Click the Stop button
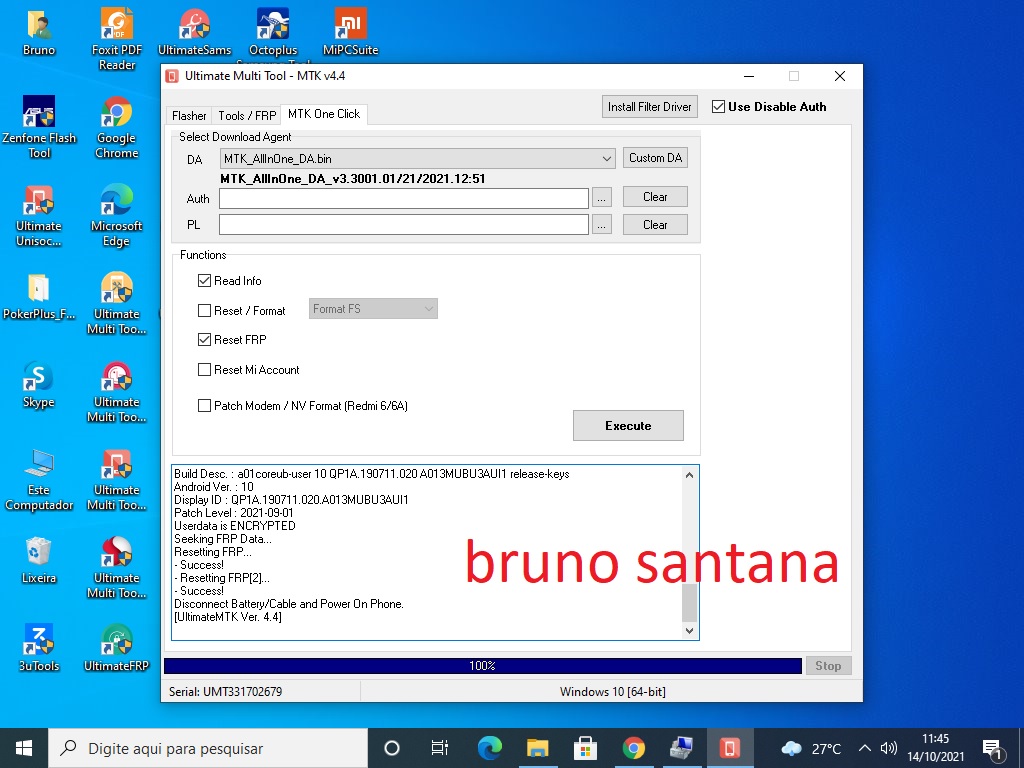Screen dimensions: 1024x768 point(828,665)
